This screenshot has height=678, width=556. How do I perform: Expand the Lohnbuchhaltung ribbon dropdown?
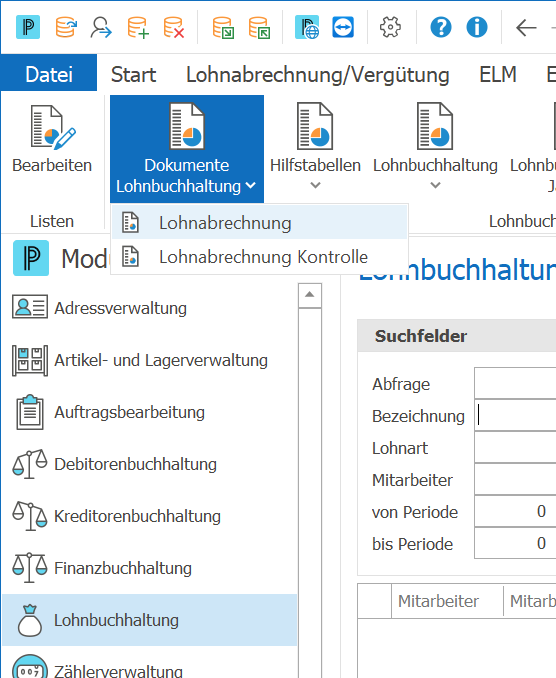point(435,147)
